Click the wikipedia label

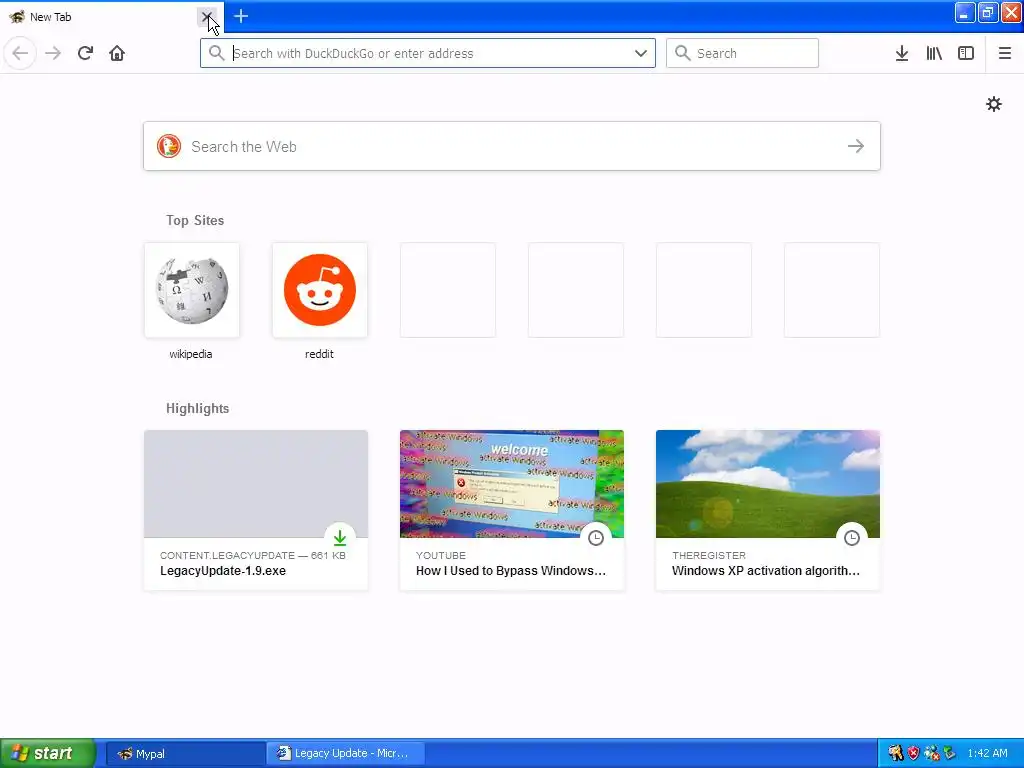click(191, 354)
